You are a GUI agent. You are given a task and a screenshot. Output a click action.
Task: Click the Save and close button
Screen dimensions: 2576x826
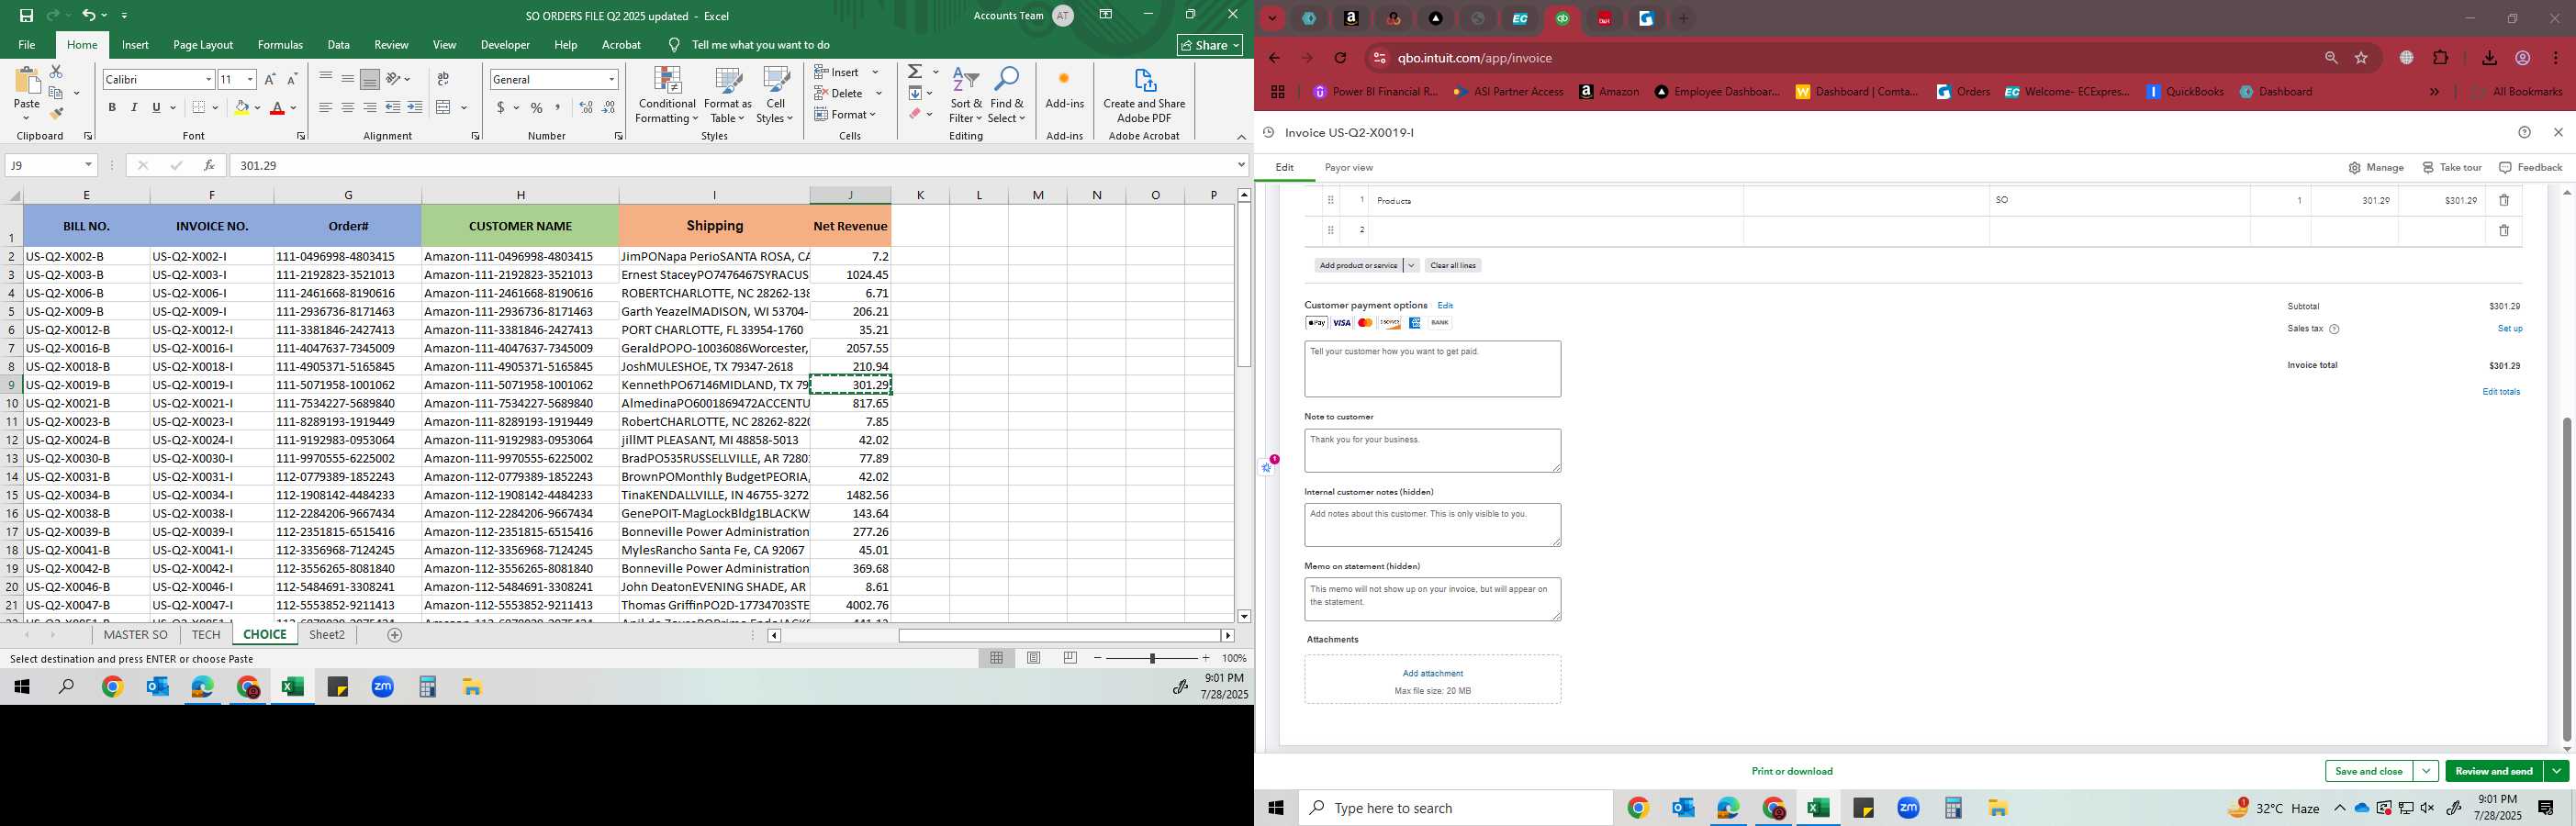pos(2368,771)
